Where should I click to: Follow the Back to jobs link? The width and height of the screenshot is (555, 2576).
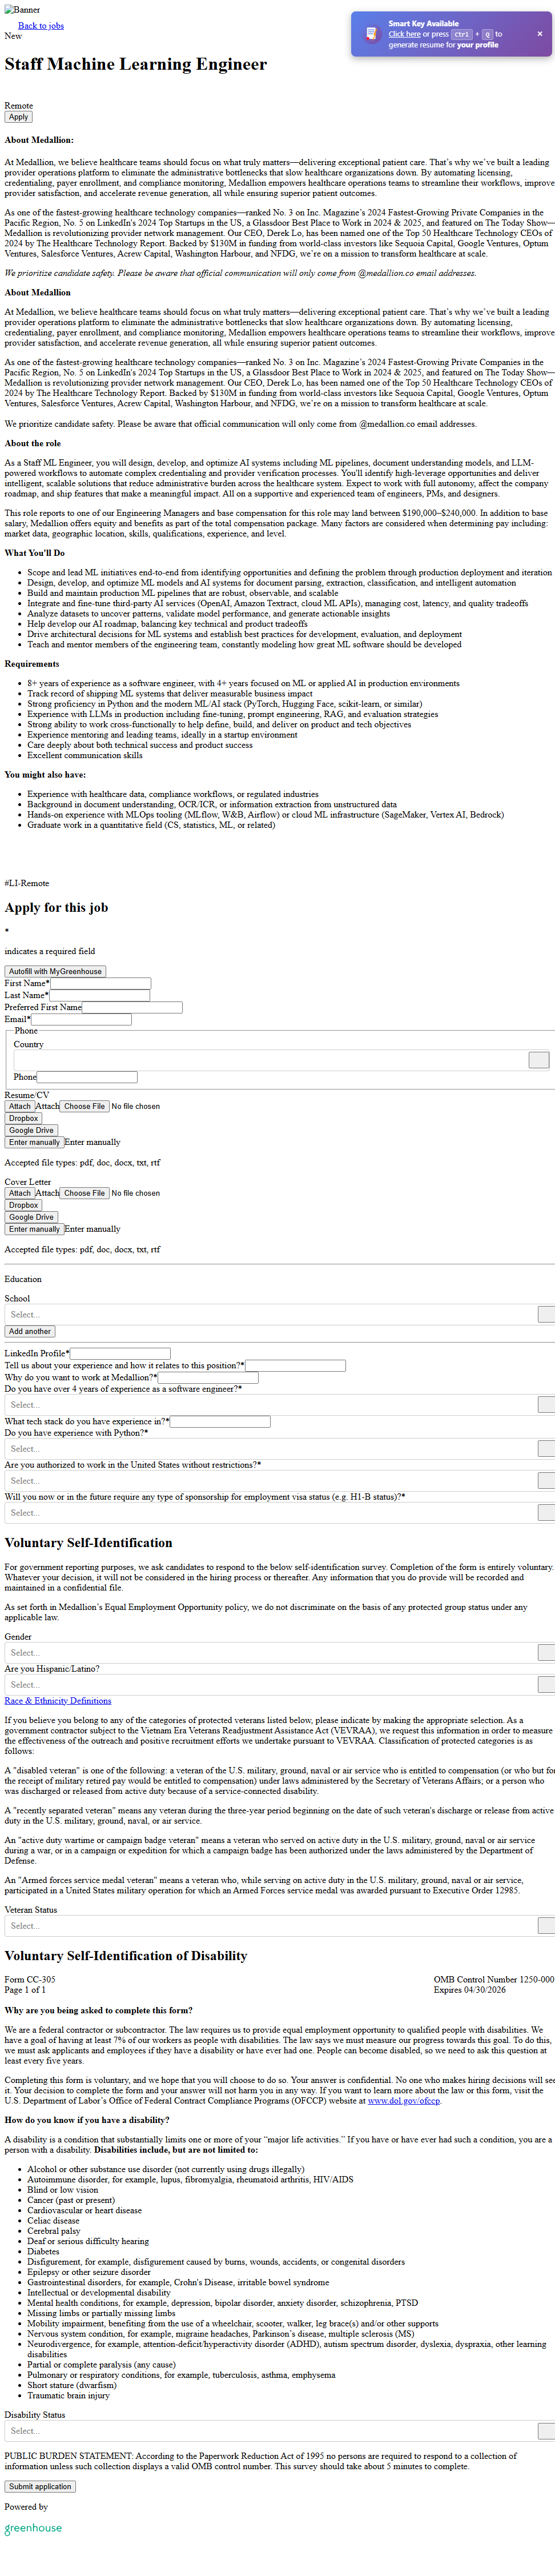coord(41,26)
